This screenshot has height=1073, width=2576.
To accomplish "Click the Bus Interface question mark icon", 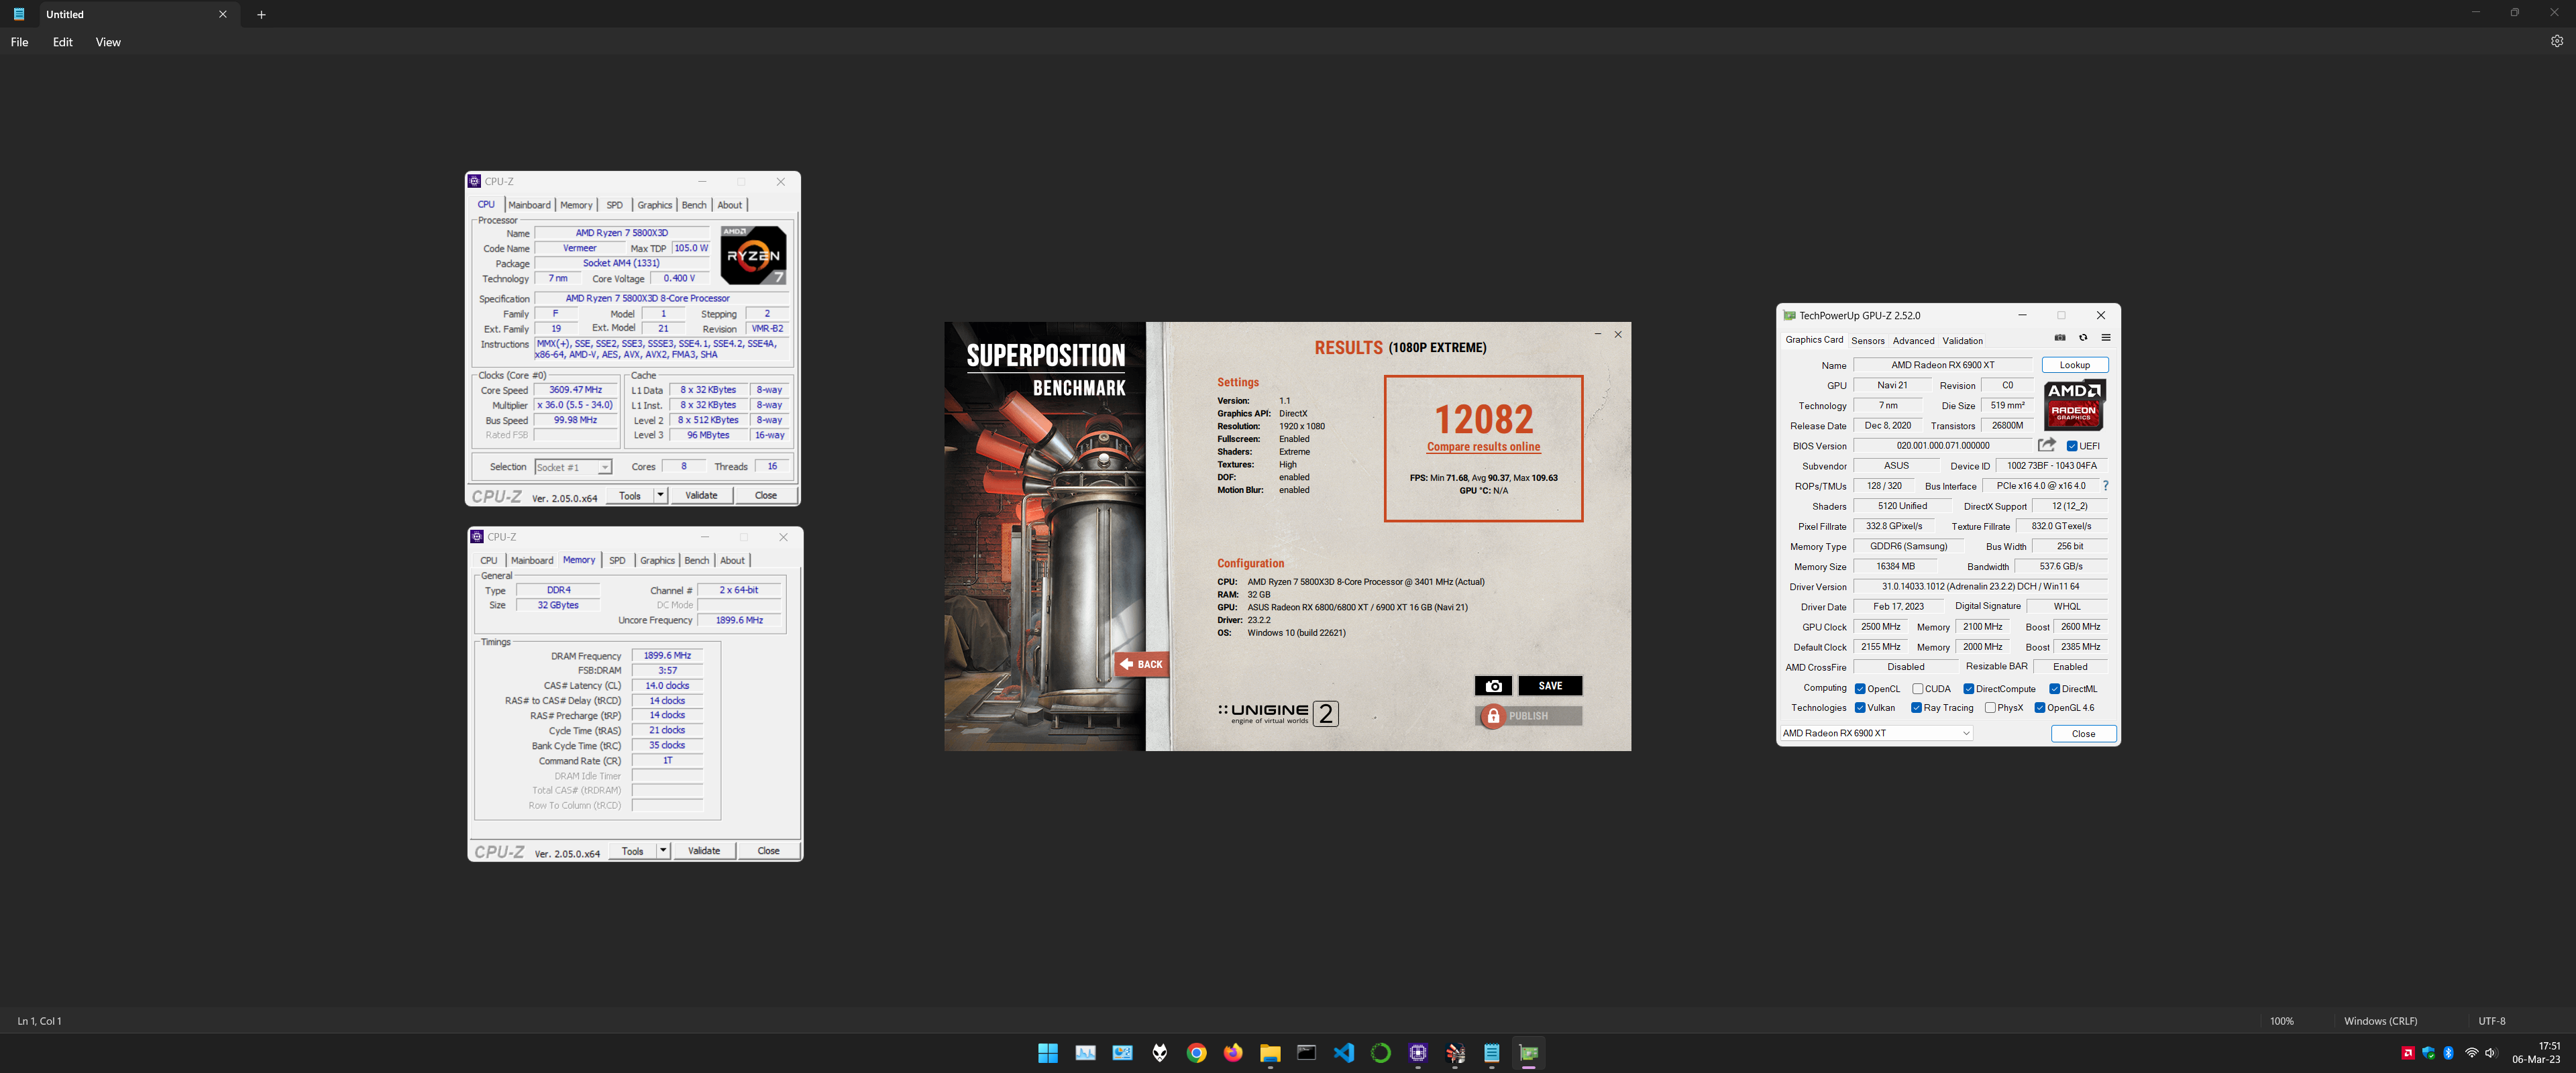I will pyautogui.click(x=2105, y=486).
